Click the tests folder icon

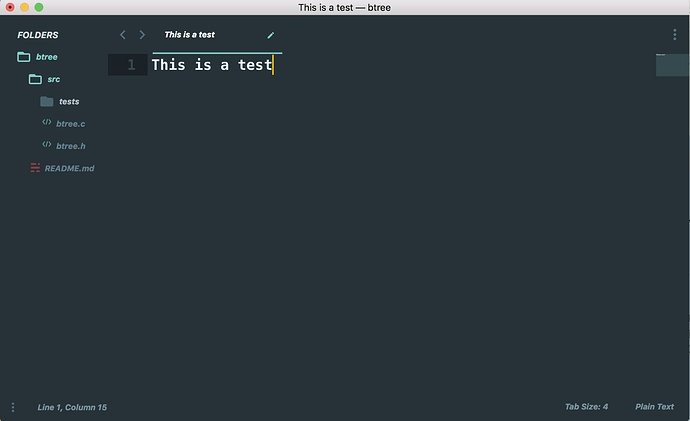pos(47,102)
